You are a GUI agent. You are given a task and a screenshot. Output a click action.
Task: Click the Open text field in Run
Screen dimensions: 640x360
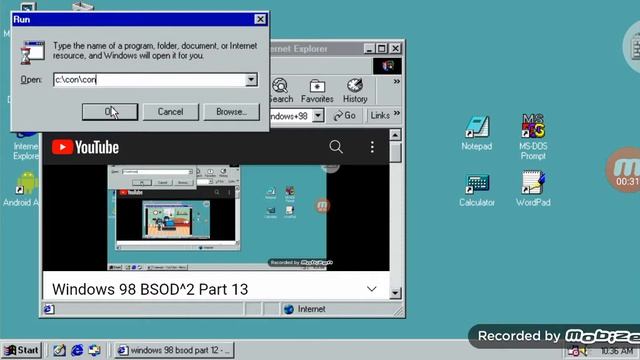click(149, 80)
